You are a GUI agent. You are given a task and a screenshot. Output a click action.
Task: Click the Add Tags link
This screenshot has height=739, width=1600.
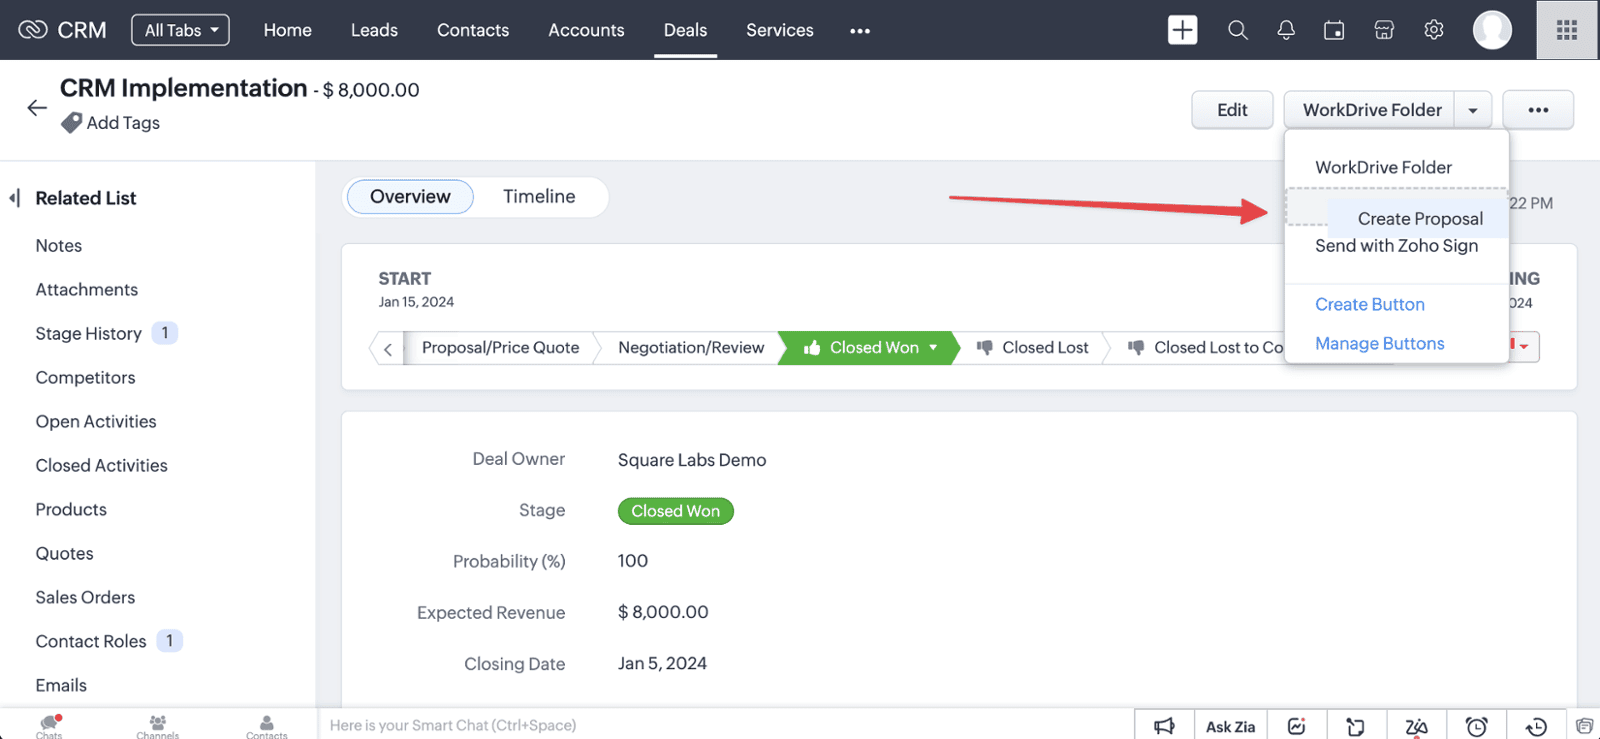[123, 123]
